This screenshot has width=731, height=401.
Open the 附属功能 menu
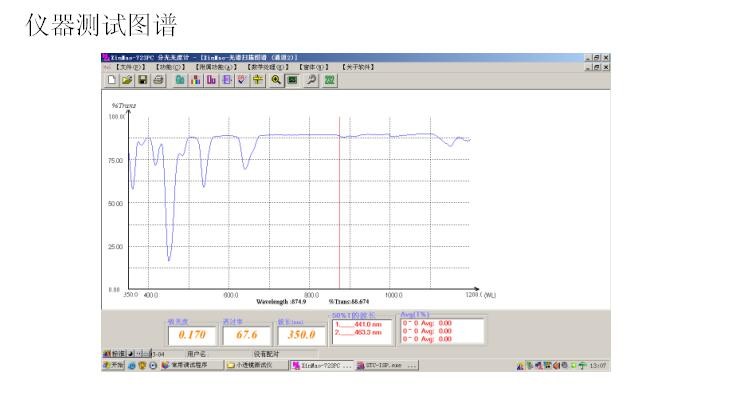click(x=213, y=67)
